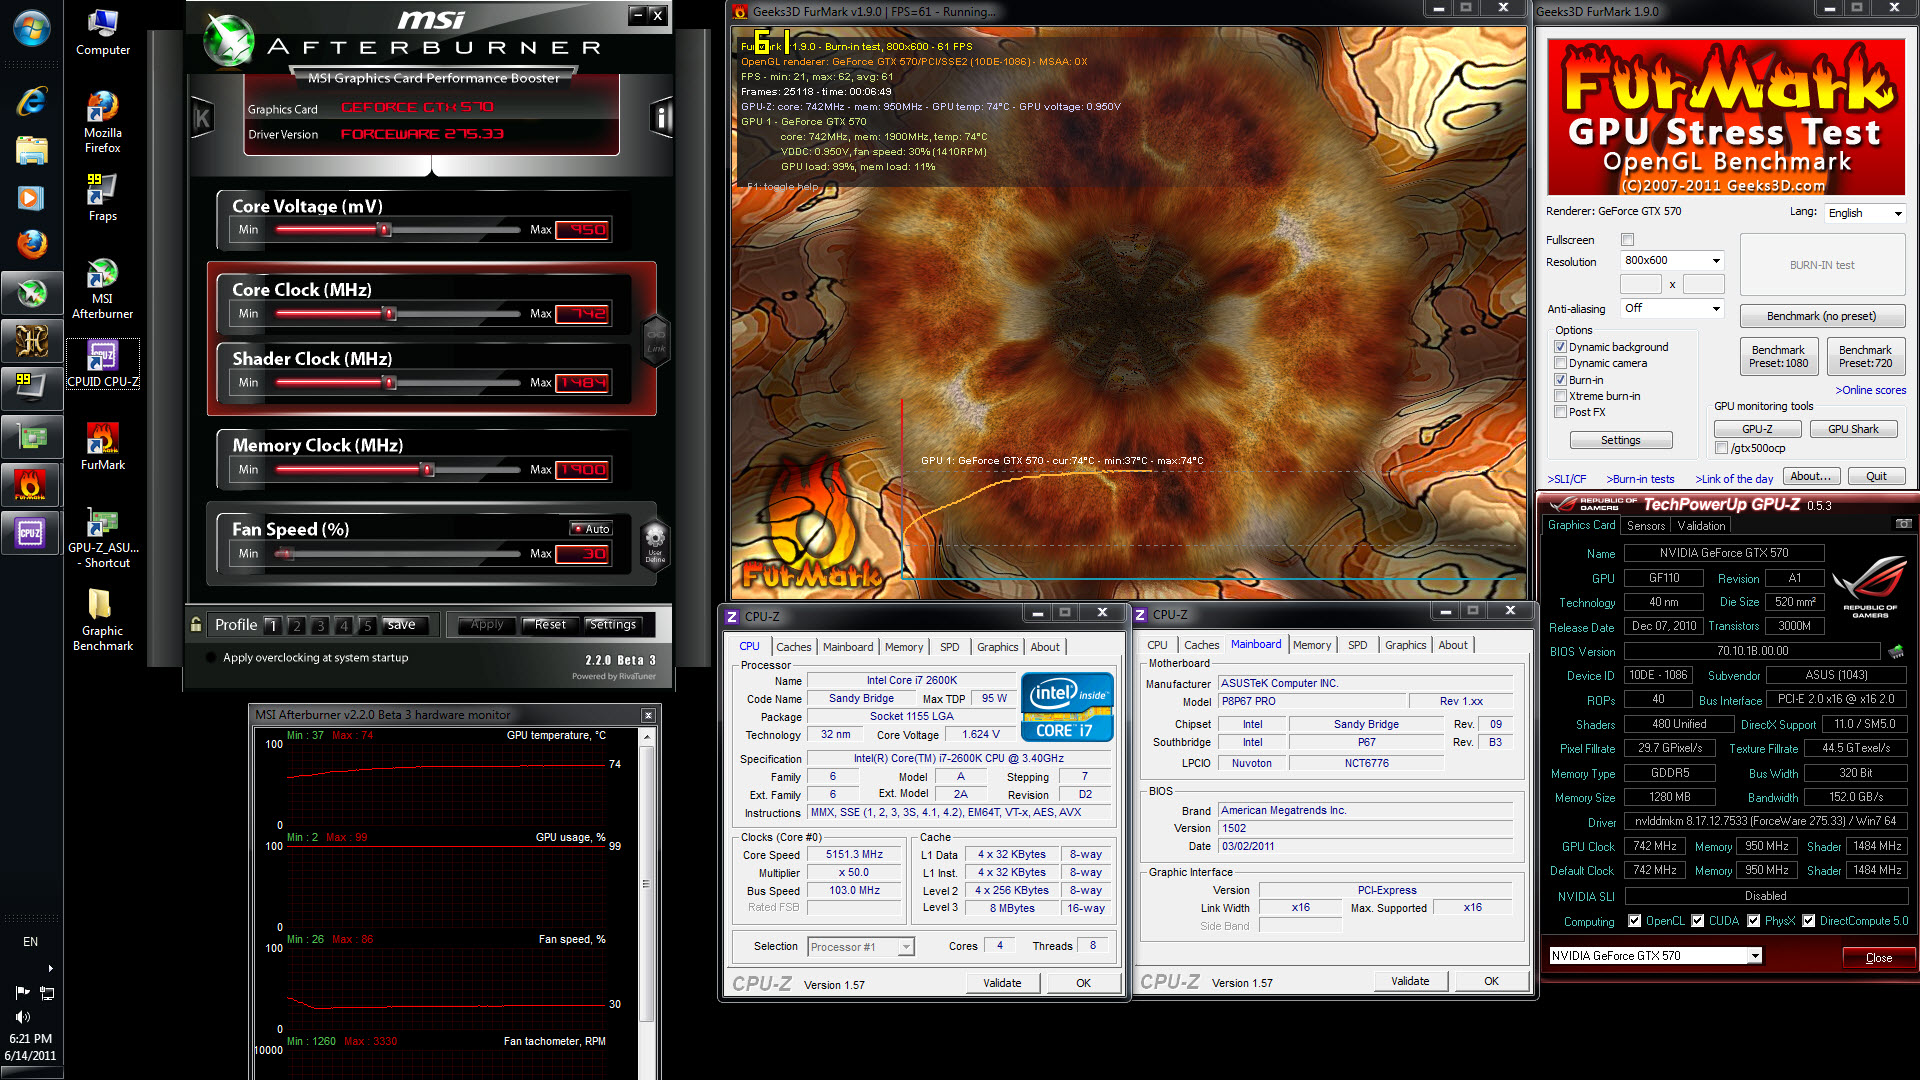1920x1080 pixels.
Task: Click GPU-Z screenshot camera icon
Action: 1903,524
